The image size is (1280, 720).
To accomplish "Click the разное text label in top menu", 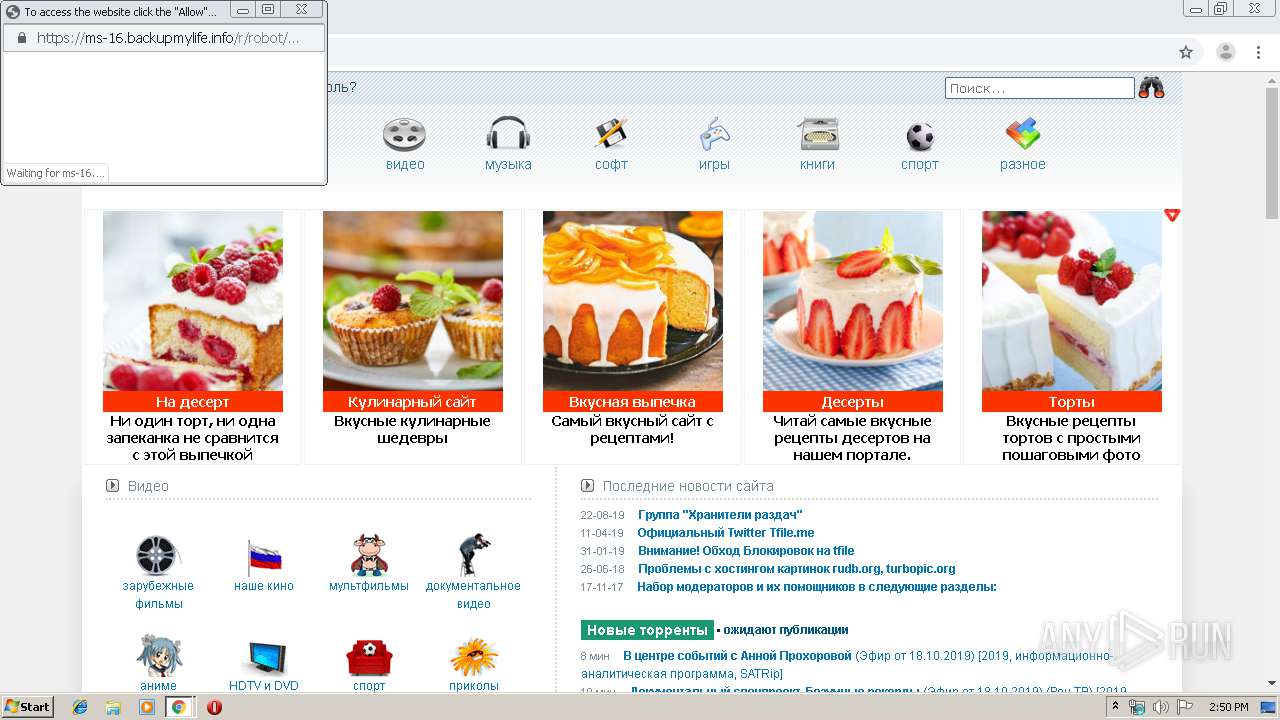I will [x=1023, y=165].
